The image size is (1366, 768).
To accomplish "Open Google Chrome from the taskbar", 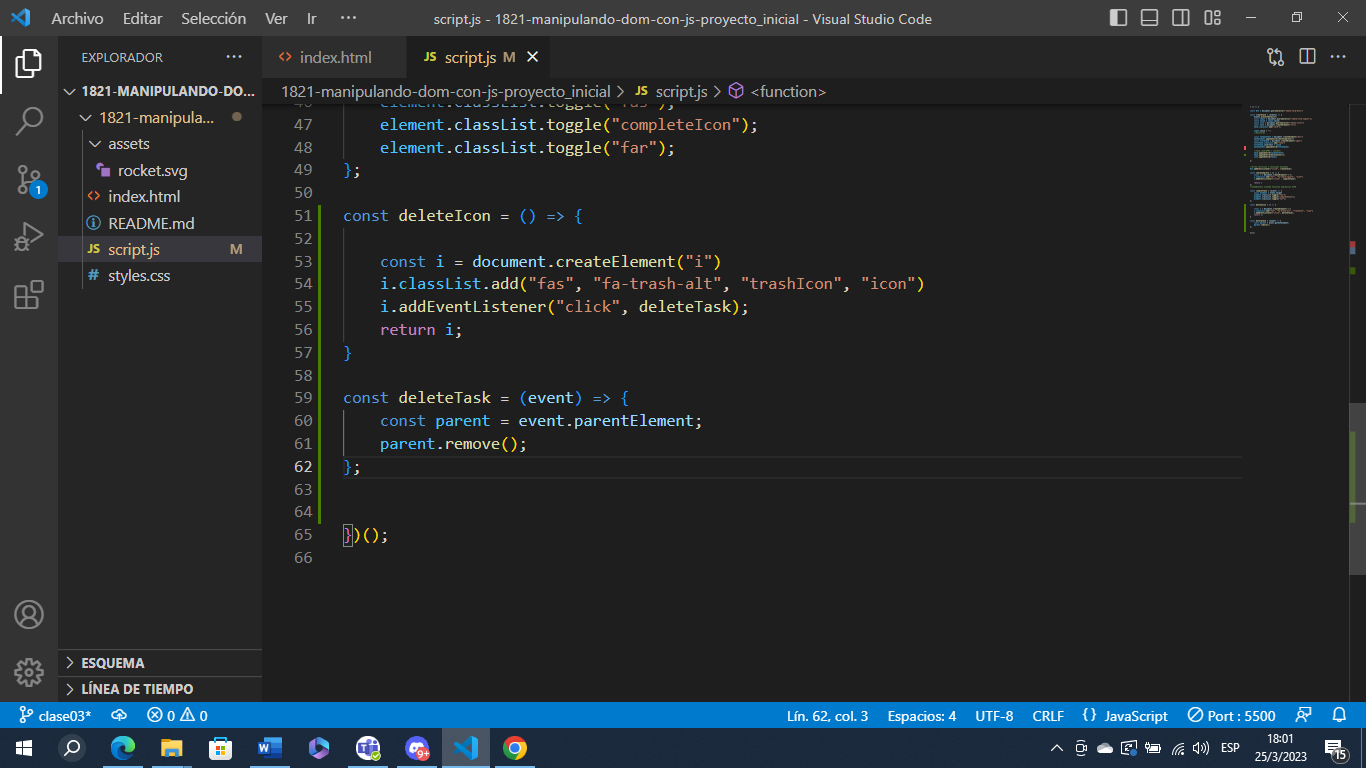I will 515,748.
